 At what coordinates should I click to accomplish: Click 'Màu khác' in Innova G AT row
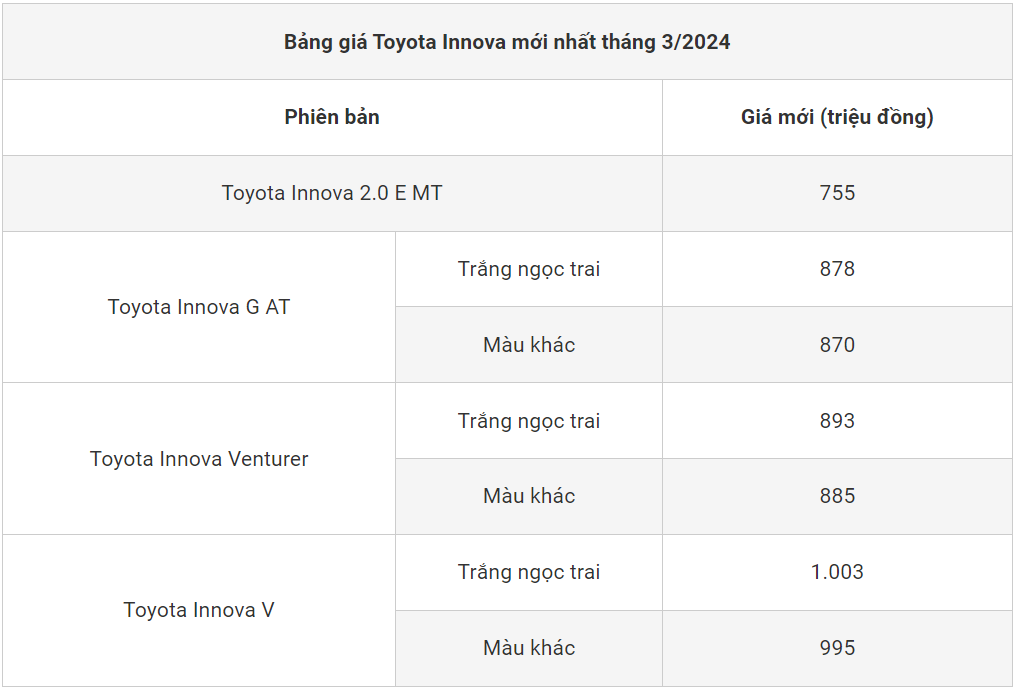(x=529, y=345)
